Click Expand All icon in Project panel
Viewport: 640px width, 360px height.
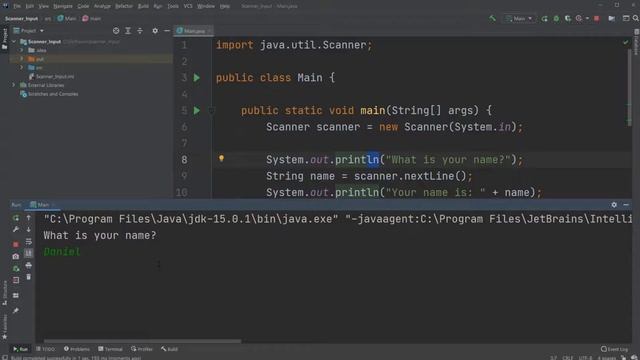128,31
